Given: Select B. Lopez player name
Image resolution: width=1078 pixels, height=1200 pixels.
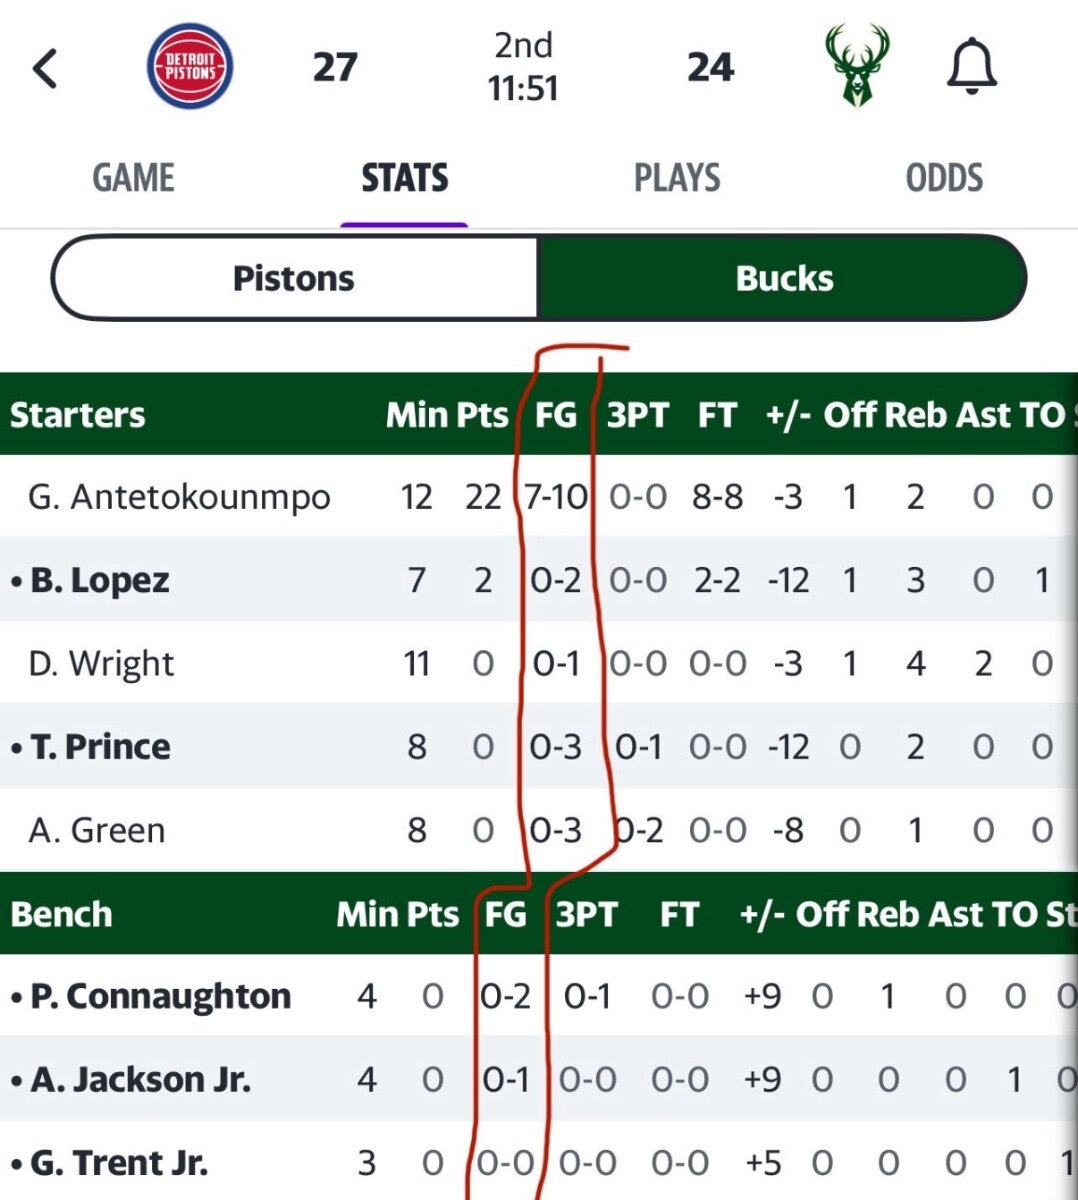Looking at the screenshot, I should 99,580.
